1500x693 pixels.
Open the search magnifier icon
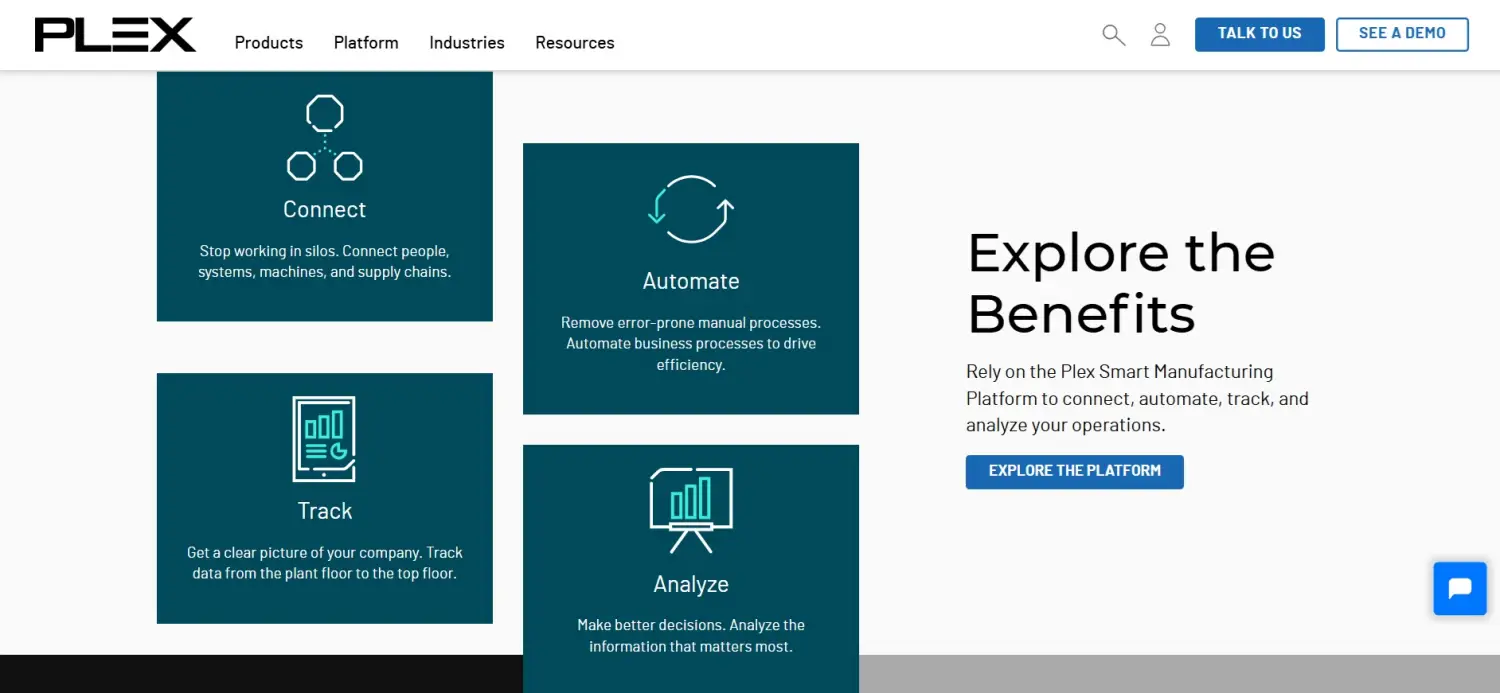(x=1113, y=35)
